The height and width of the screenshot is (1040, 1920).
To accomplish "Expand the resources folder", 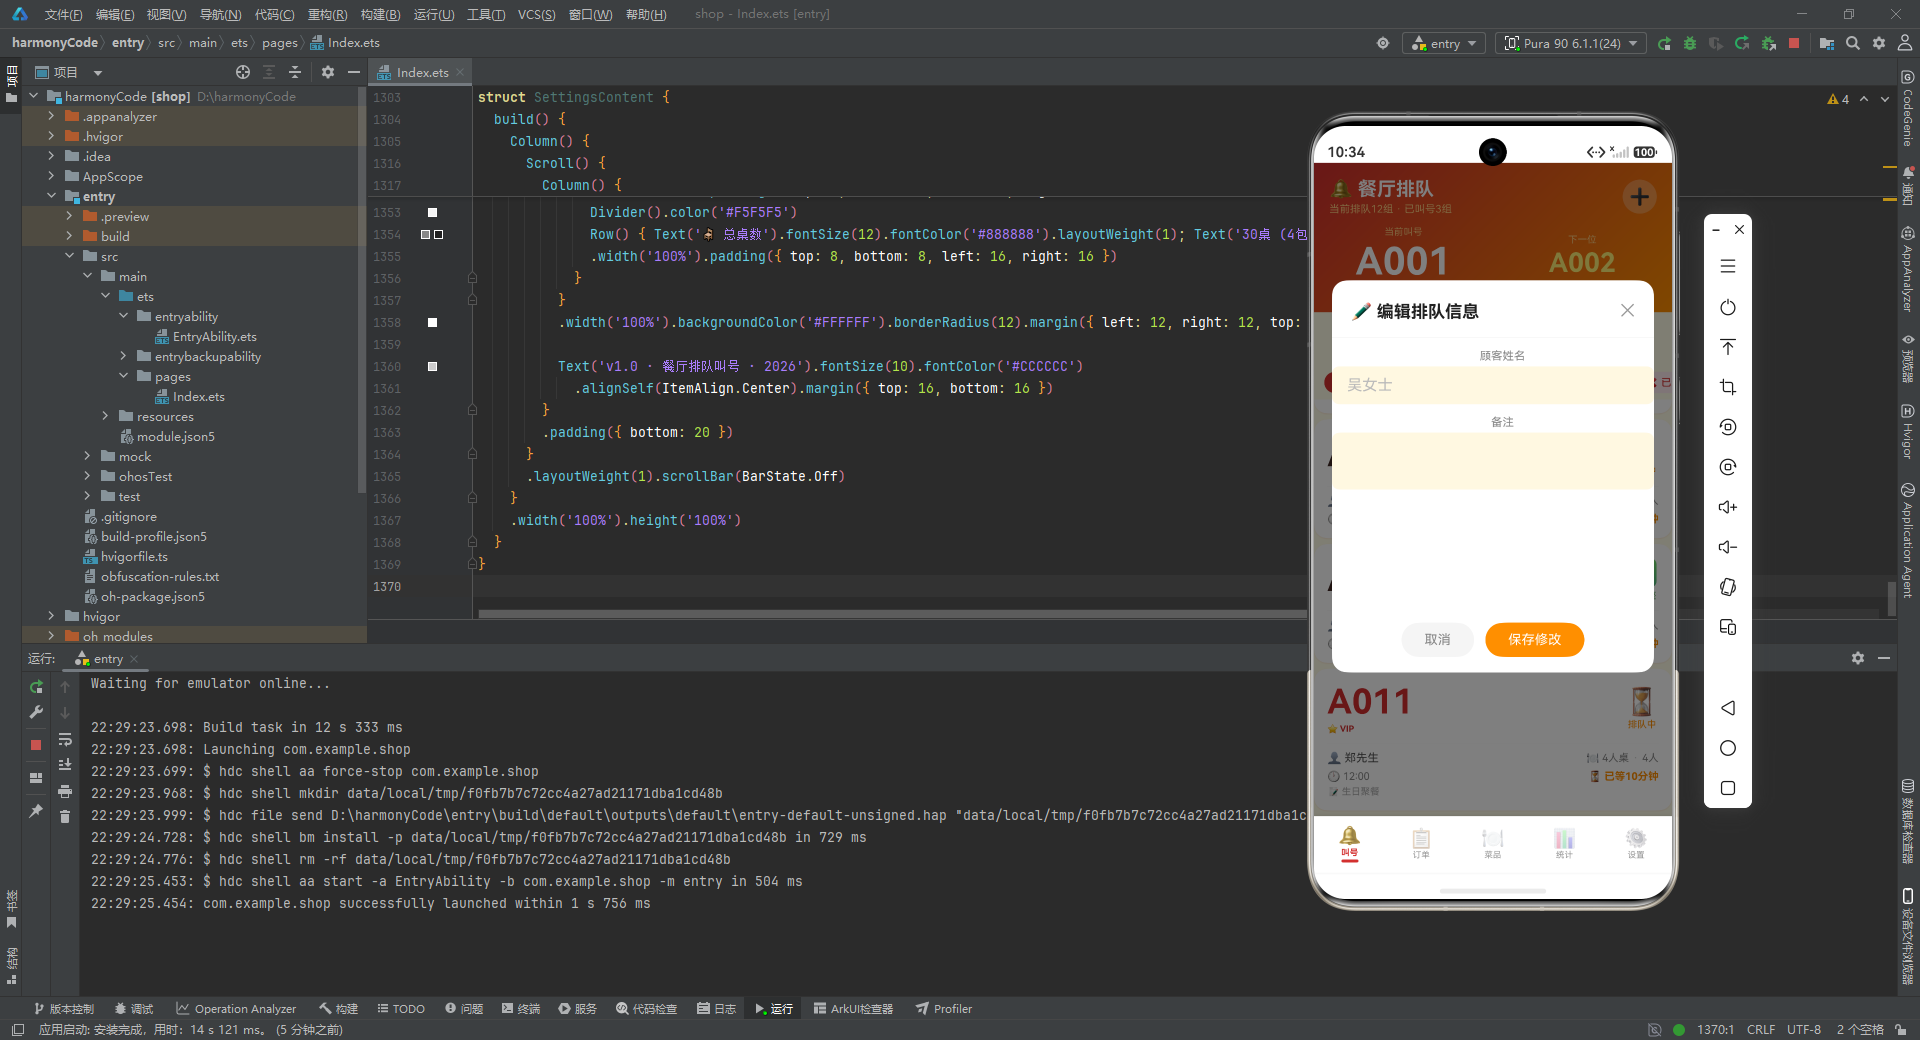I will pyautogui.click(x=105, y=416).
